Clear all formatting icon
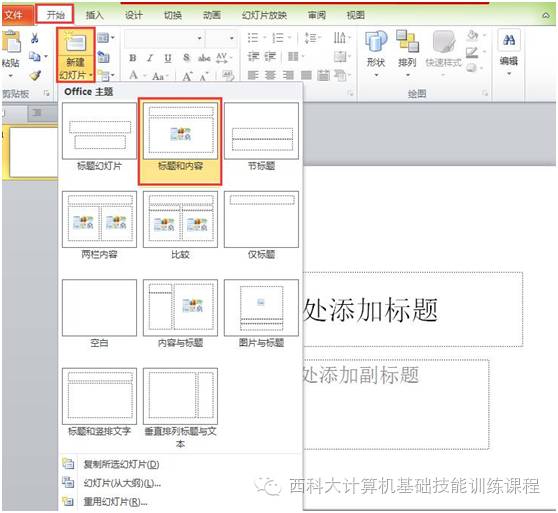Screen dimensions: 558x513 point(228,75)
